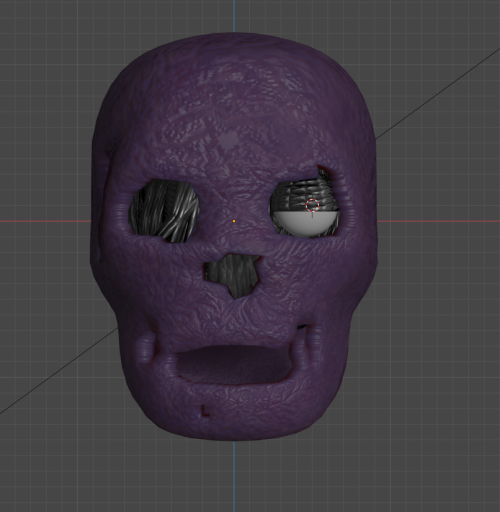Image resolution: width=500 pixels, height=512 pixels.
Task: Click the red-white 3D cursor circle
Action: (x=312, y=205)
